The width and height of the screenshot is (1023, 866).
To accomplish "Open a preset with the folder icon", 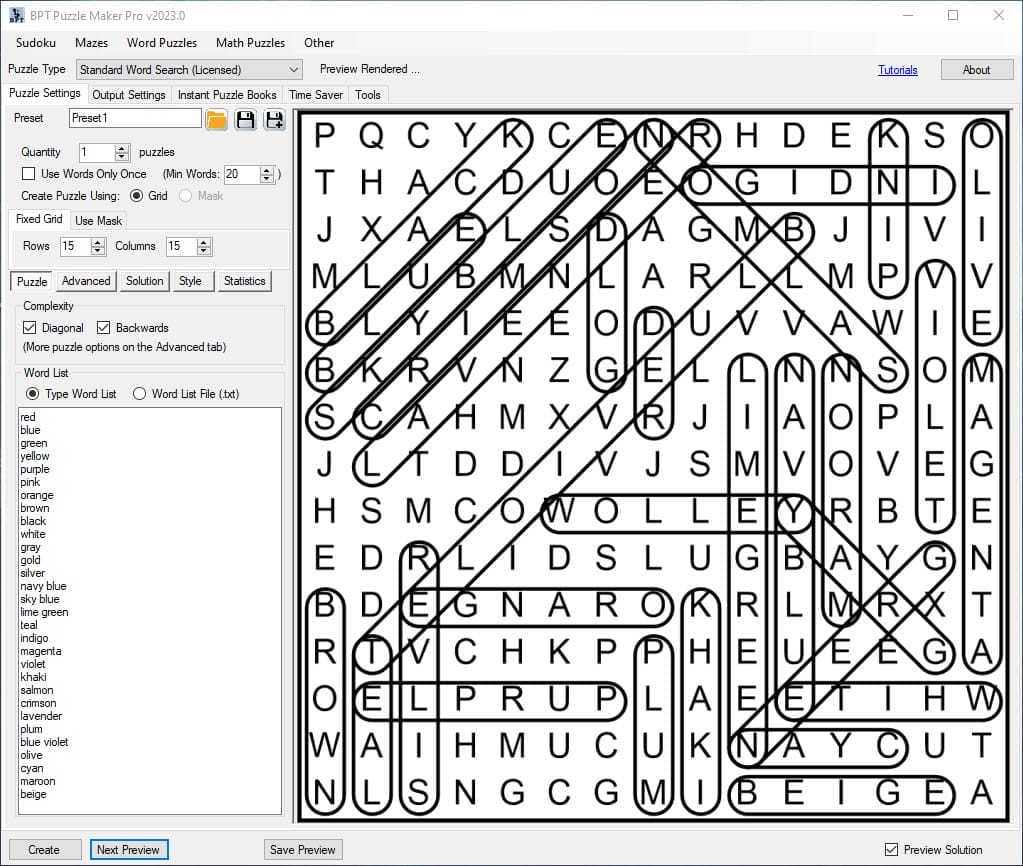I will (217, 120).
